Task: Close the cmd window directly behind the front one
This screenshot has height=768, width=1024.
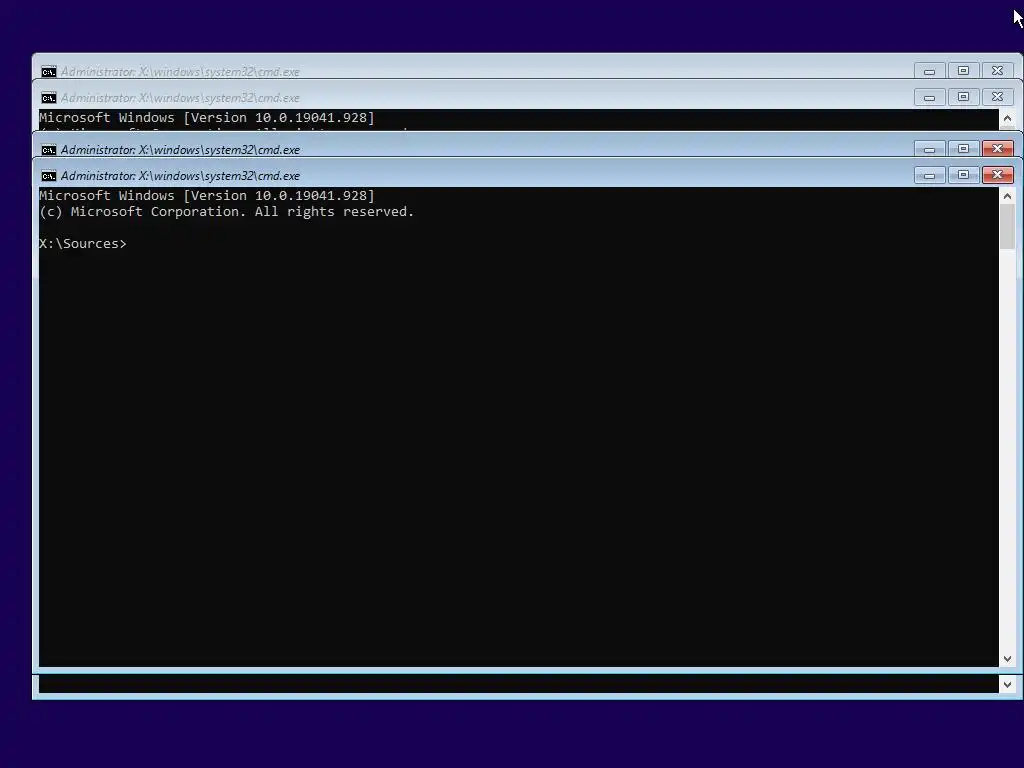Action: coord(997,149)
